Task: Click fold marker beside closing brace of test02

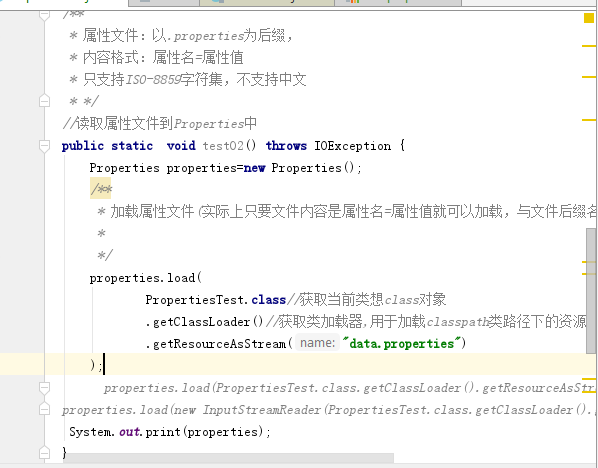Action: (44, 453)
